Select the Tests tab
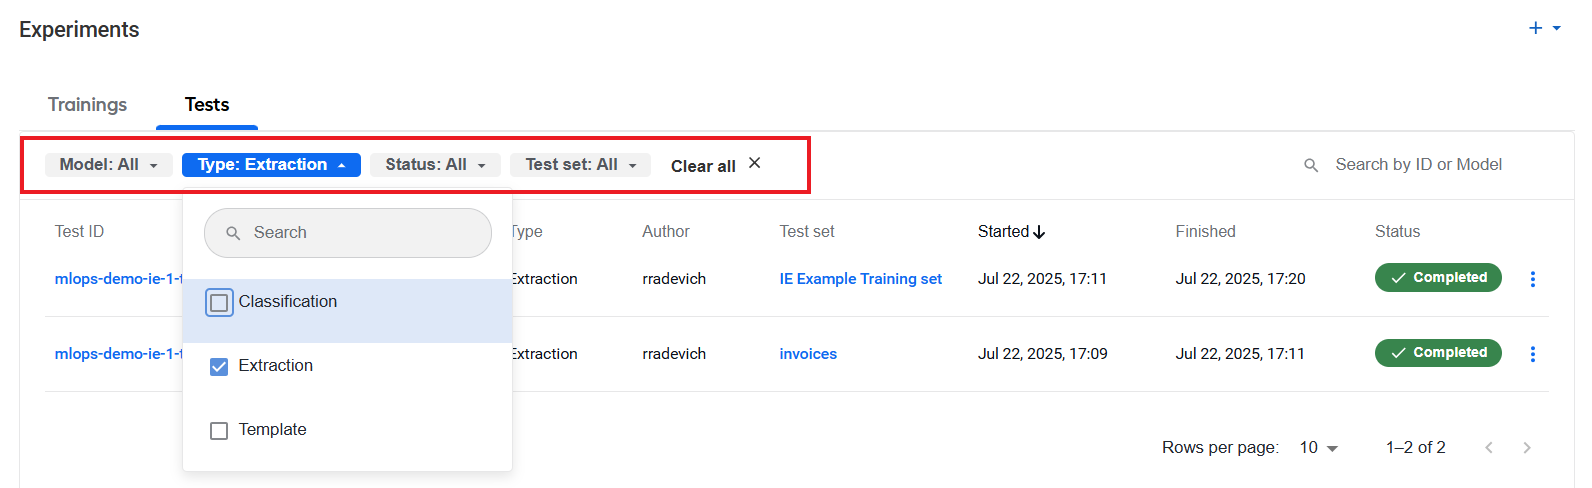 (207, 105)
